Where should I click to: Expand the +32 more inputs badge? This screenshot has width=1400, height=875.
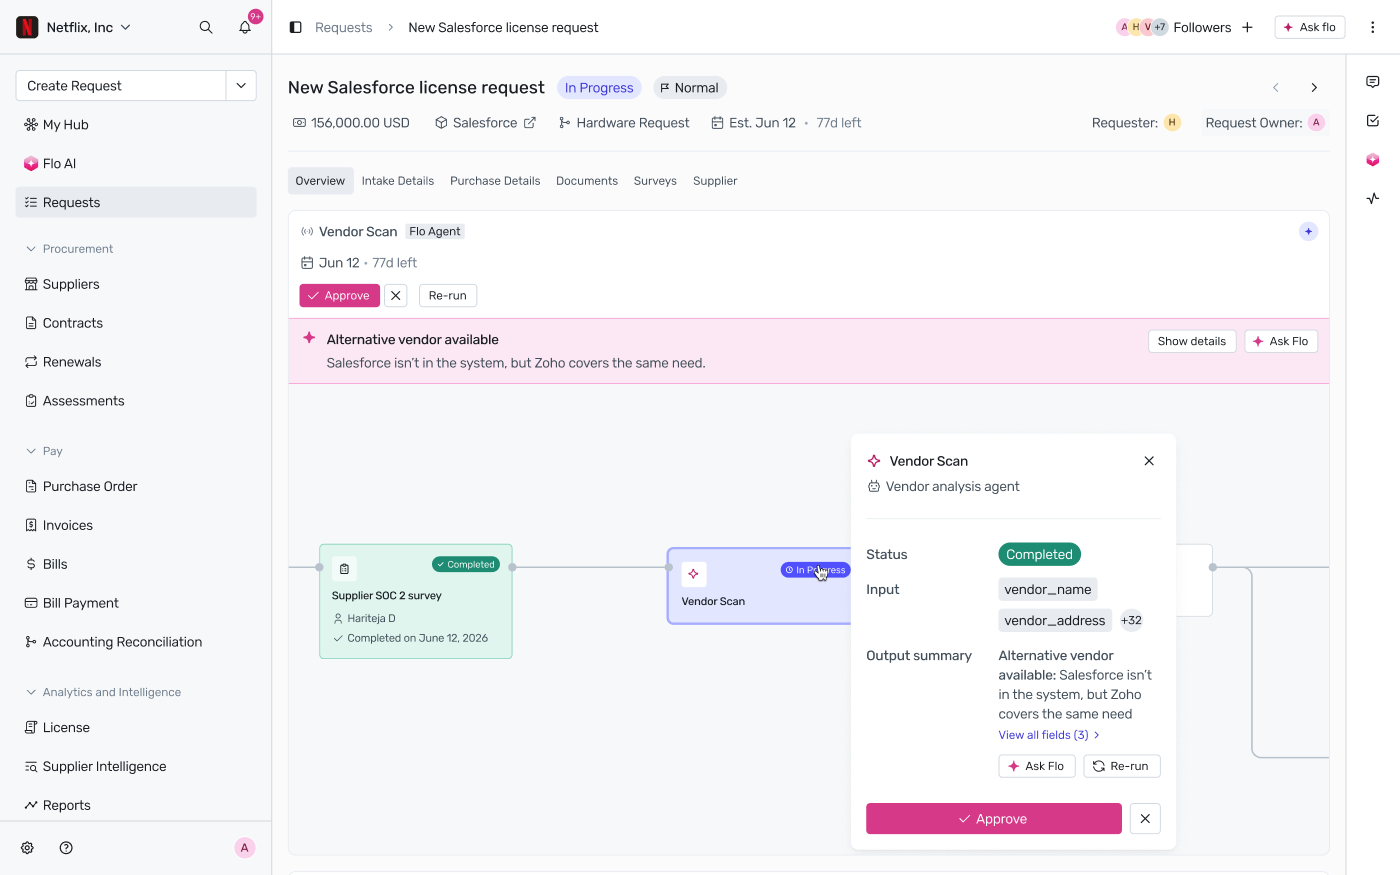pos(1131,620)
